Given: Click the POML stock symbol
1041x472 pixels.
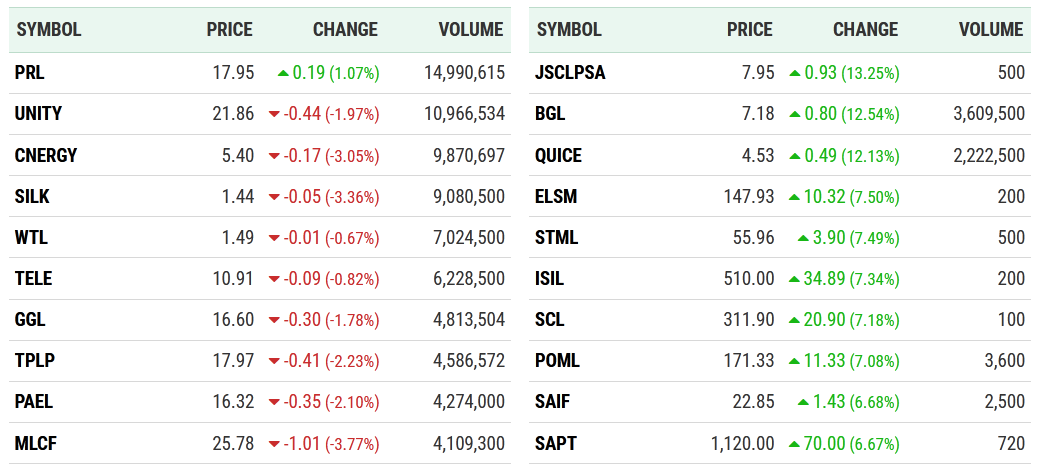Looking at the screenshot, I should pyautogui.click(x=558, y=361).
